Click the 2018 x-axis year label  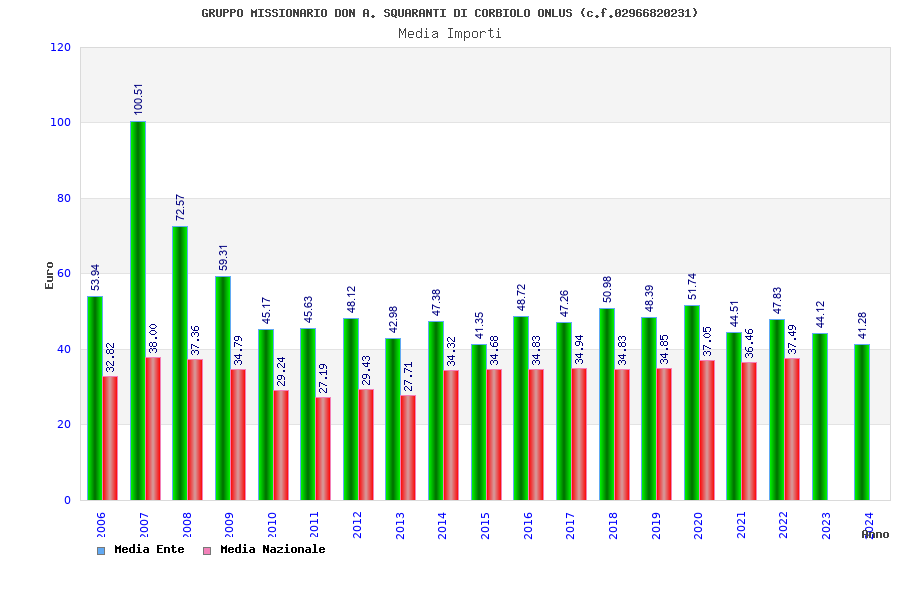(613, 525)
